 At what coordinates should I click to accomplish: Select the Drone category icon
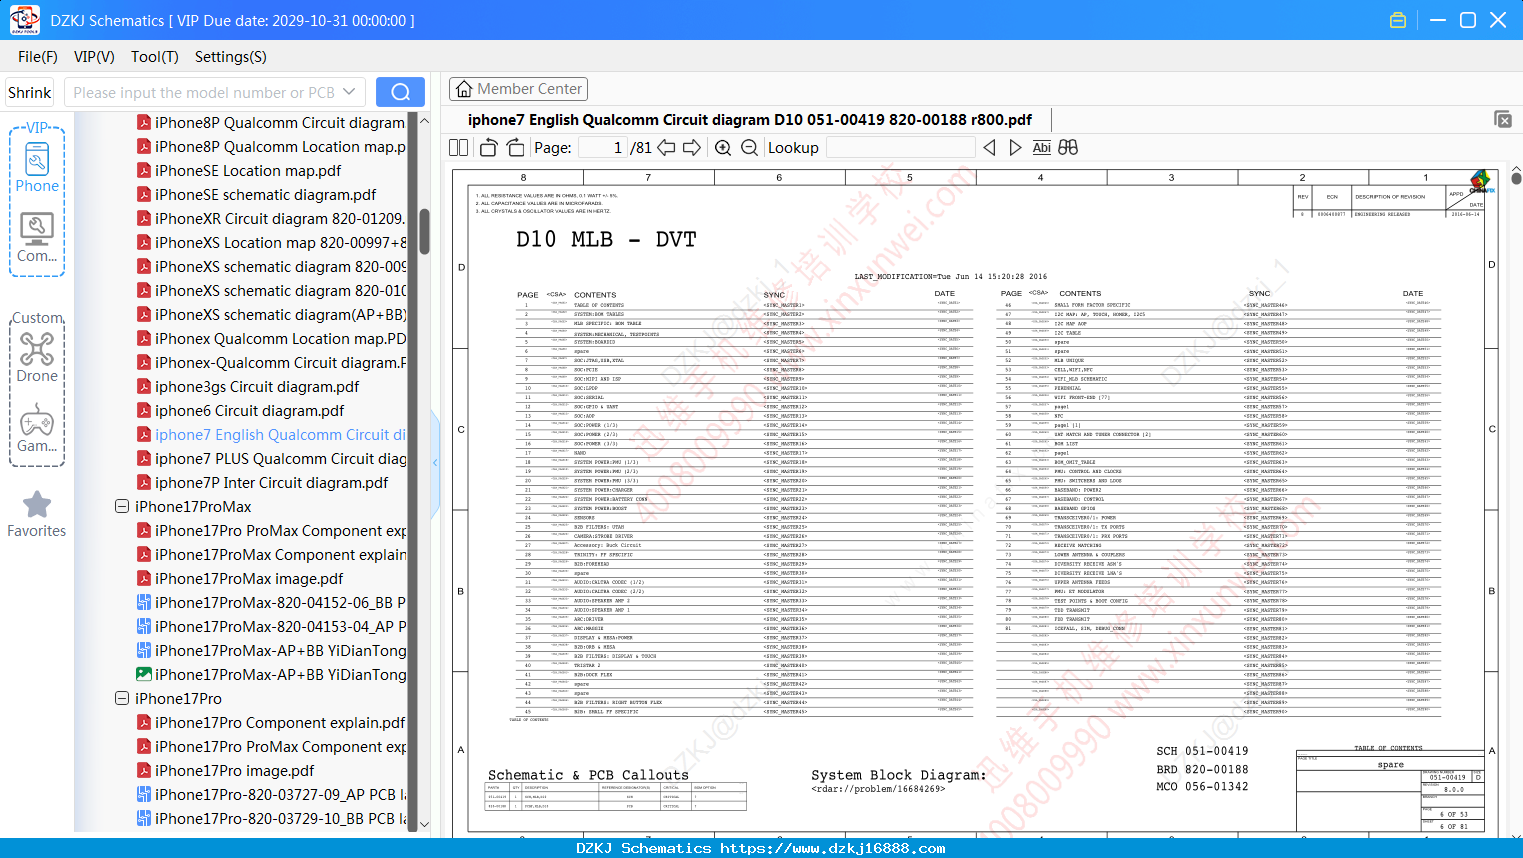(37, 357)
